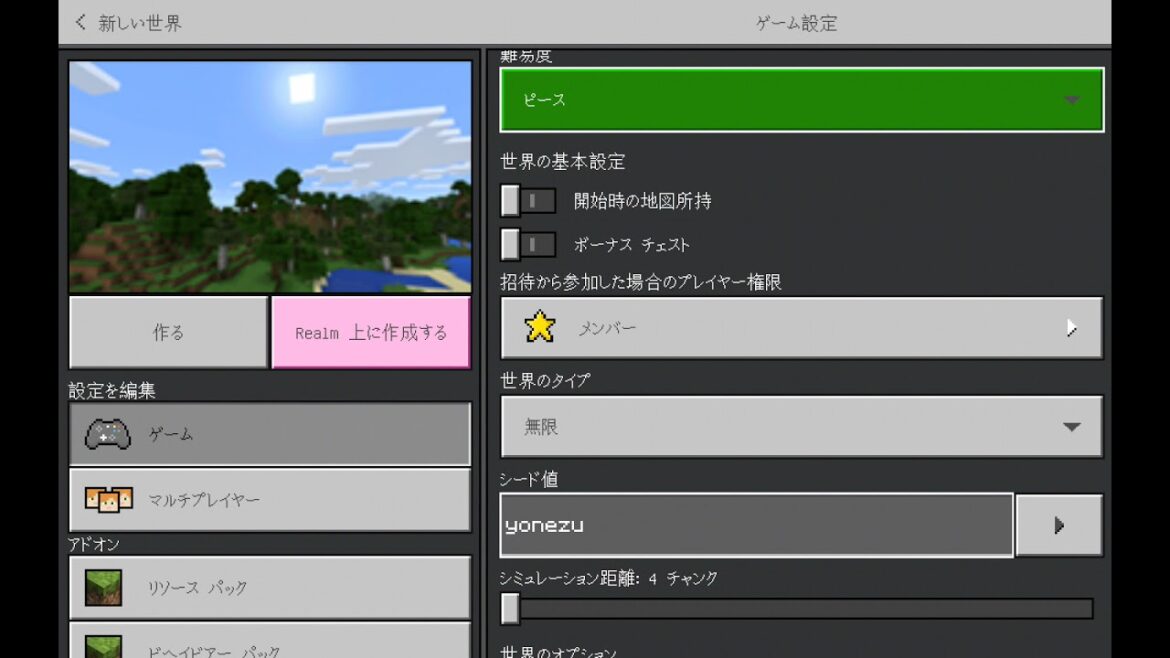1170x658 pixels.
Task: Open the 難易度 dropdown showing ピース
Action: coord(801,100)
